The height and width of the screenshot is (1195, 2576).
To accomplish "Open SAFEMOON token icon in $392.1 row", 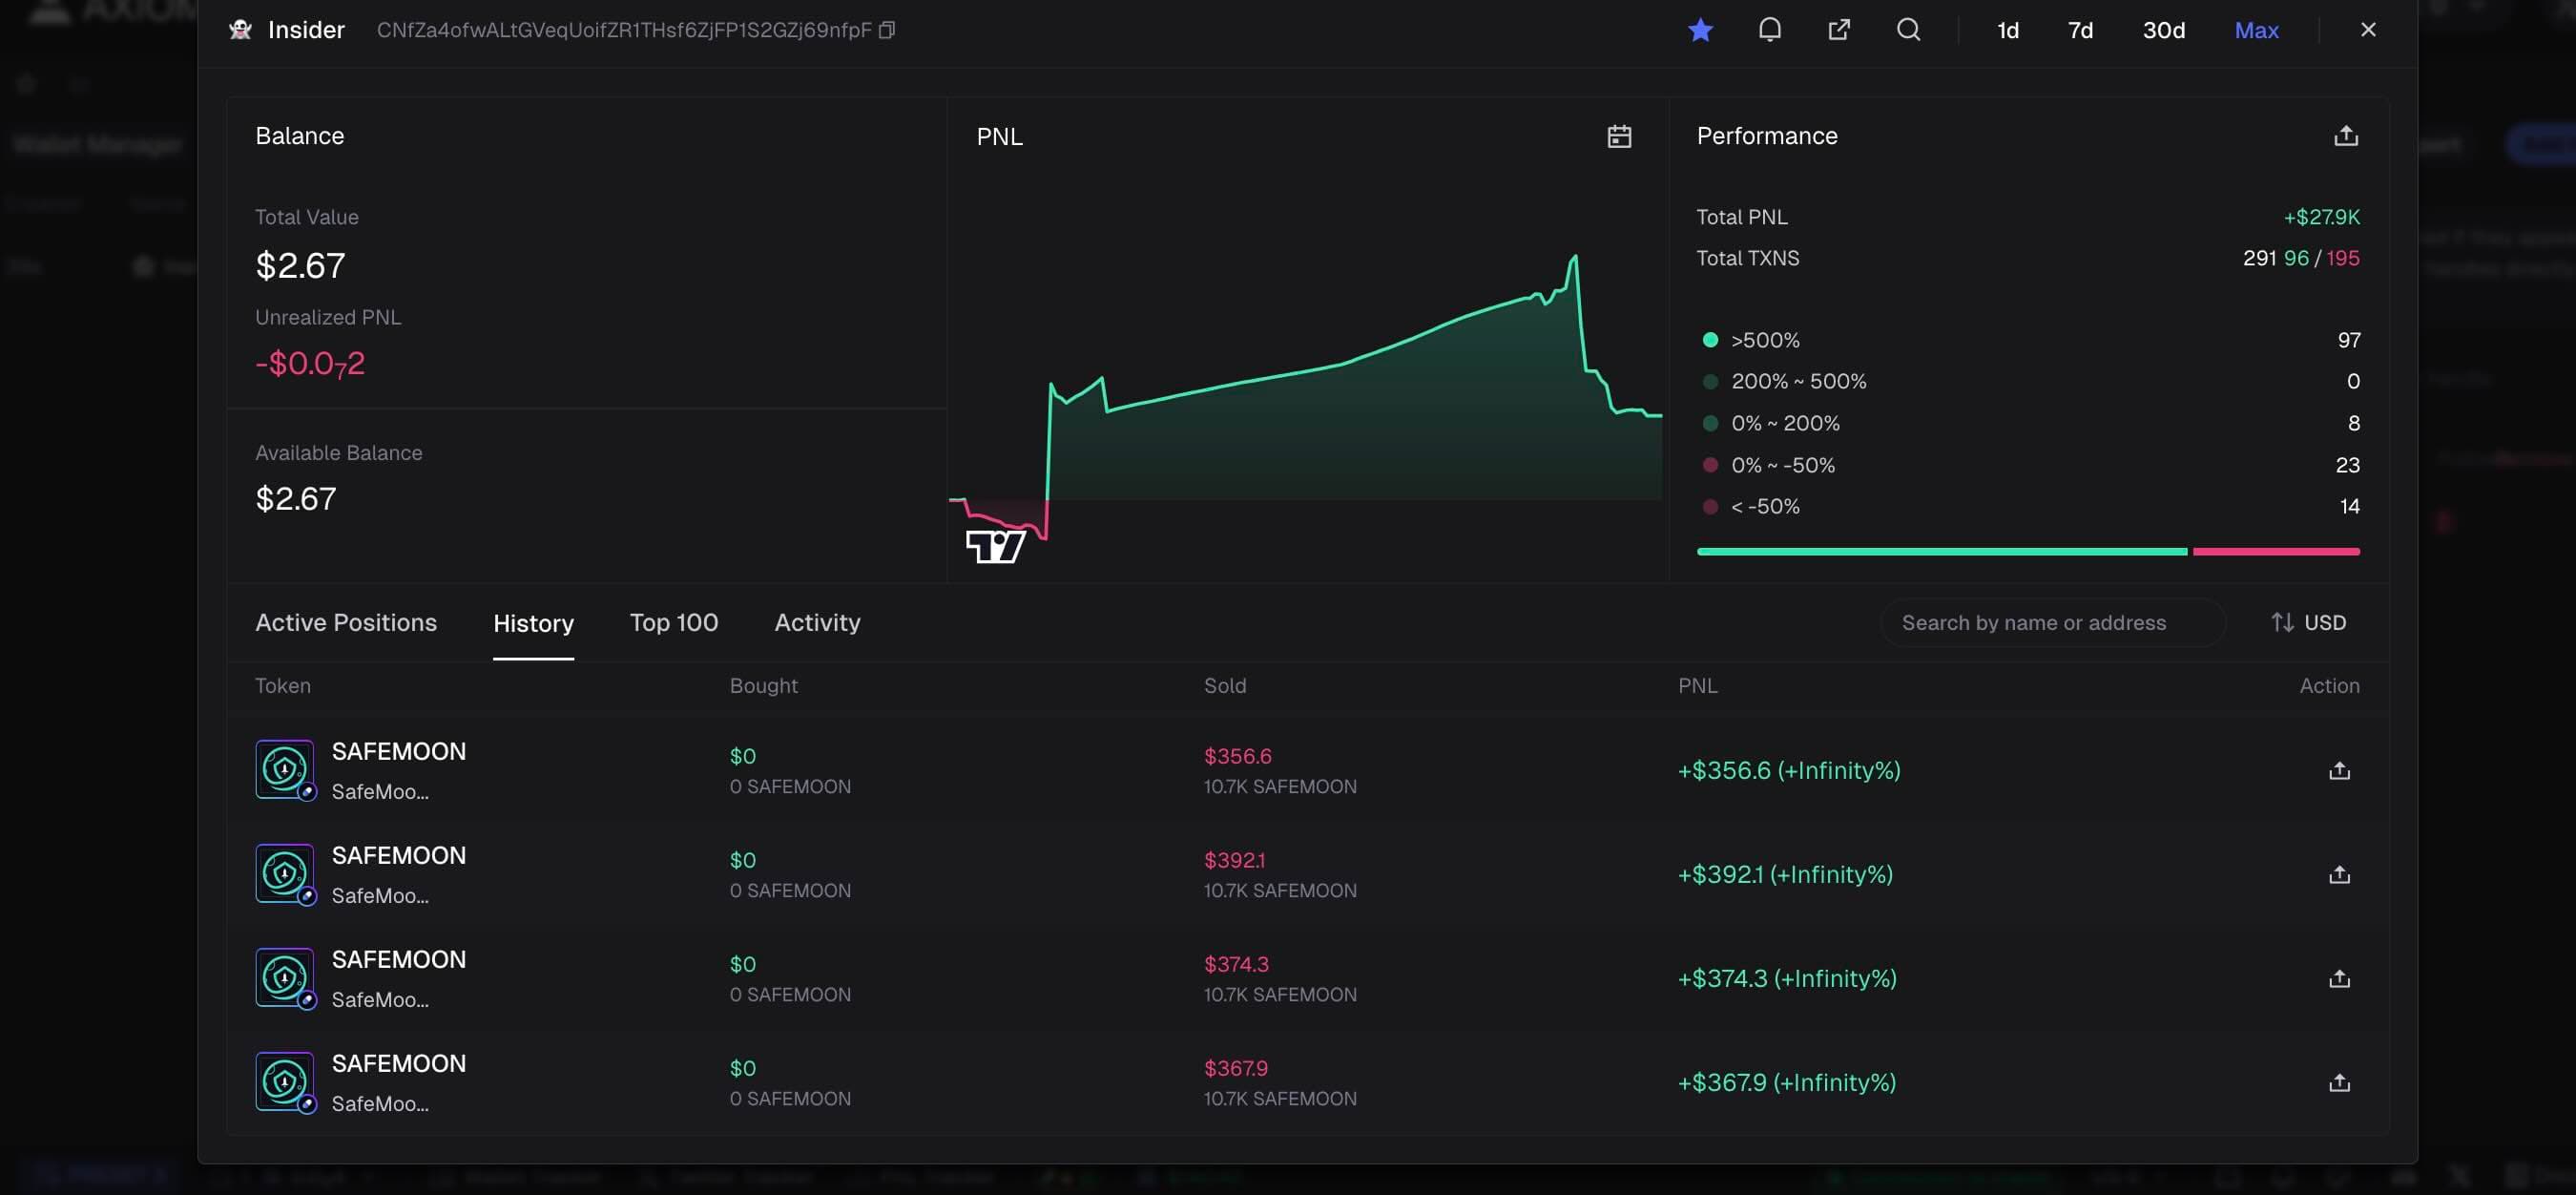I will [285, 873].
